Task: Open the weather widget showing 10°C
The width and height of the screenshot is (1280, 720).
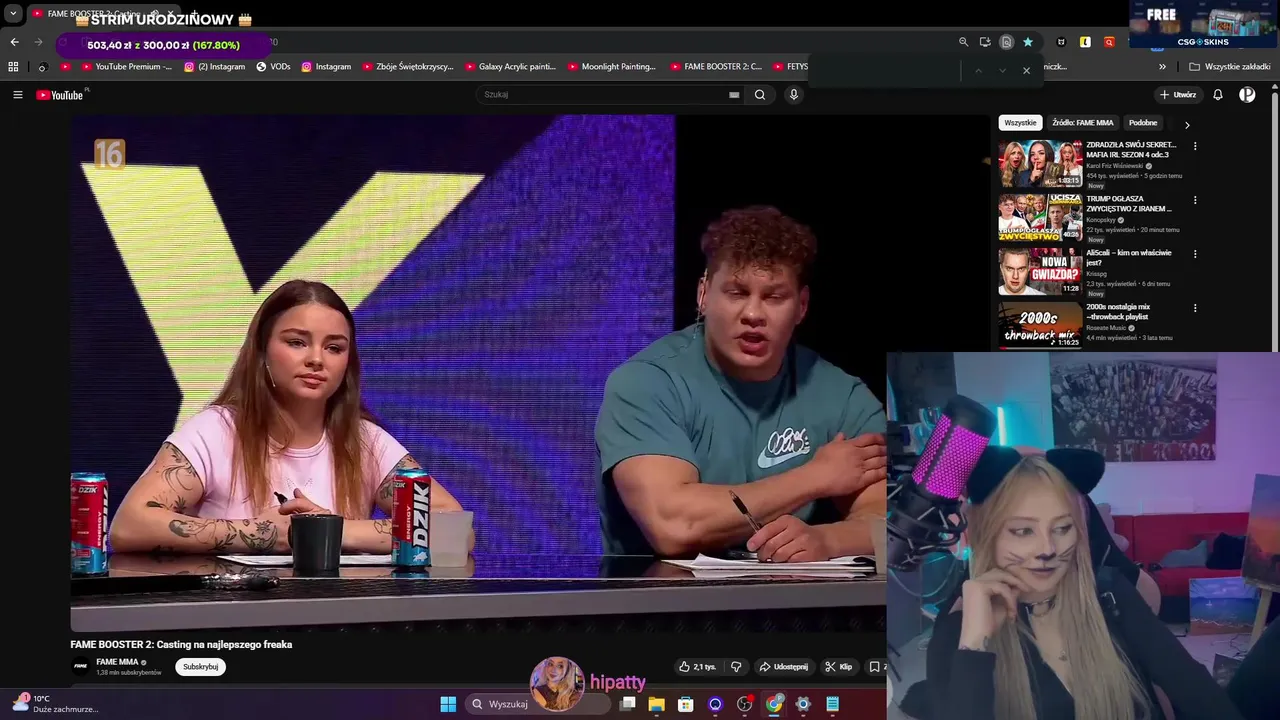Action: (x=56, y=704)
